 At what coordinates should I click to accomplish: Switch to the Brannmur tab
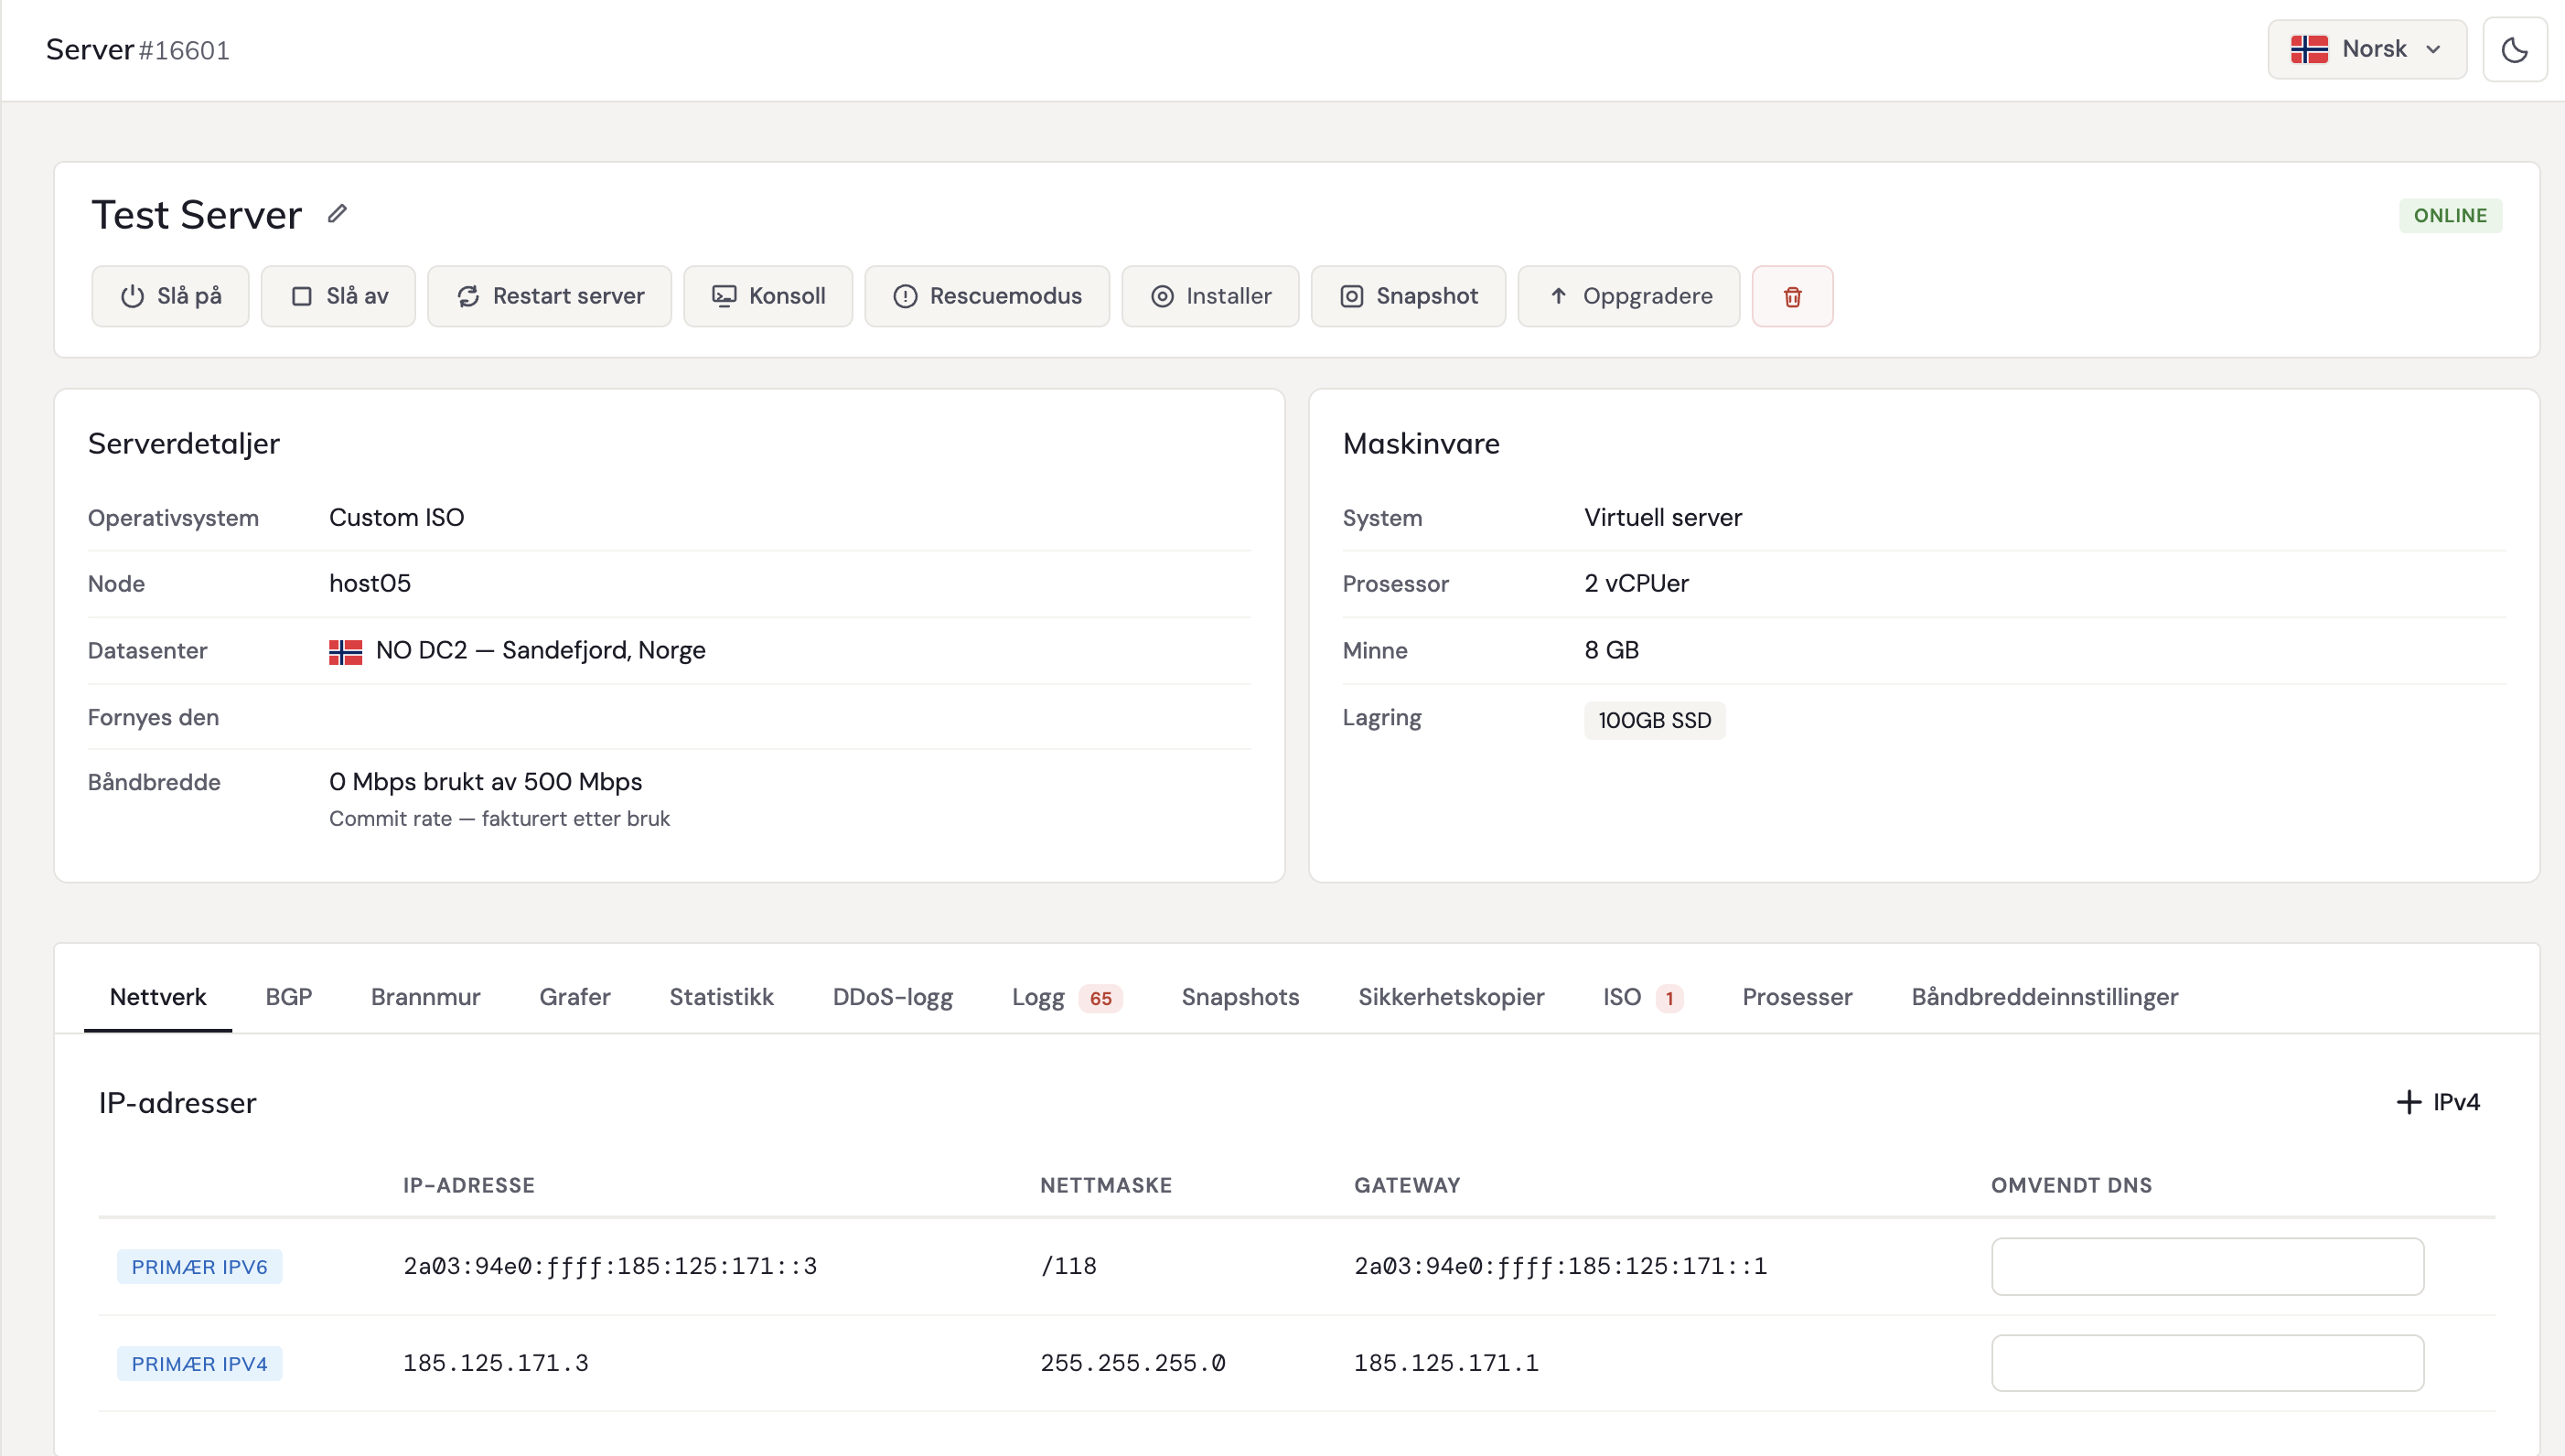click(425, 997)
